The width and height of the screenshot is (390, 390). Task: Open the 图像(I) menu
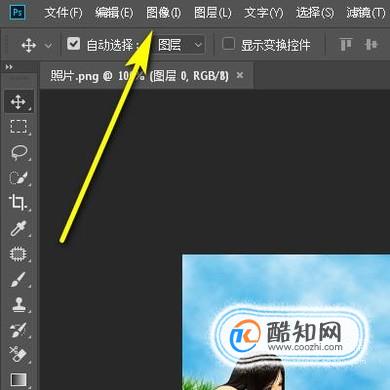pyautogui.click(x=163, y=13)
